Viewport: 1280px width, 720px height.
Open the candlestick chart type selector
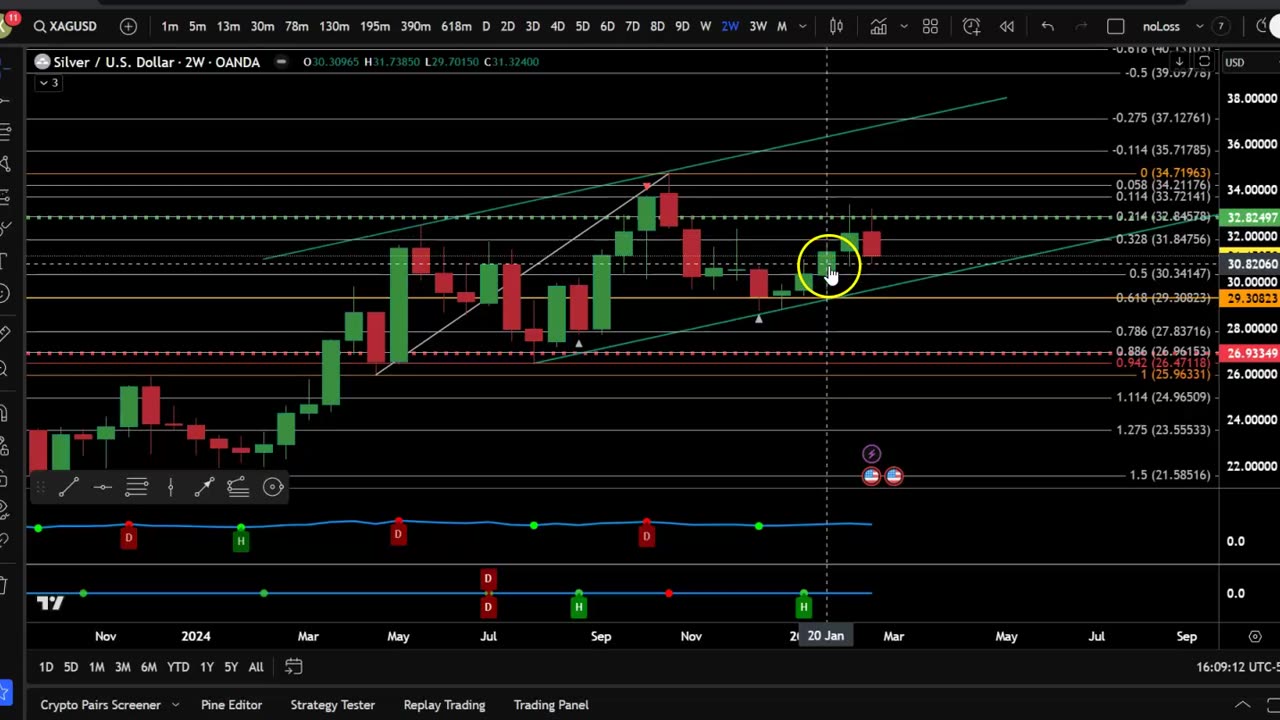(x=836, y=26)
